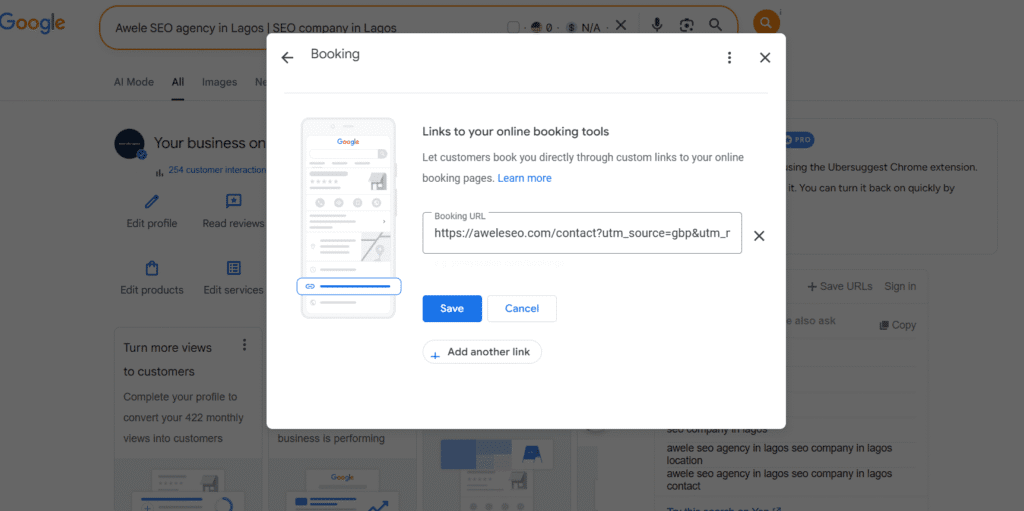Toggle the checkbox in the search bar
Image resolution: width=1024 pixels, height=511 pixels.
(x=513, y=27)
